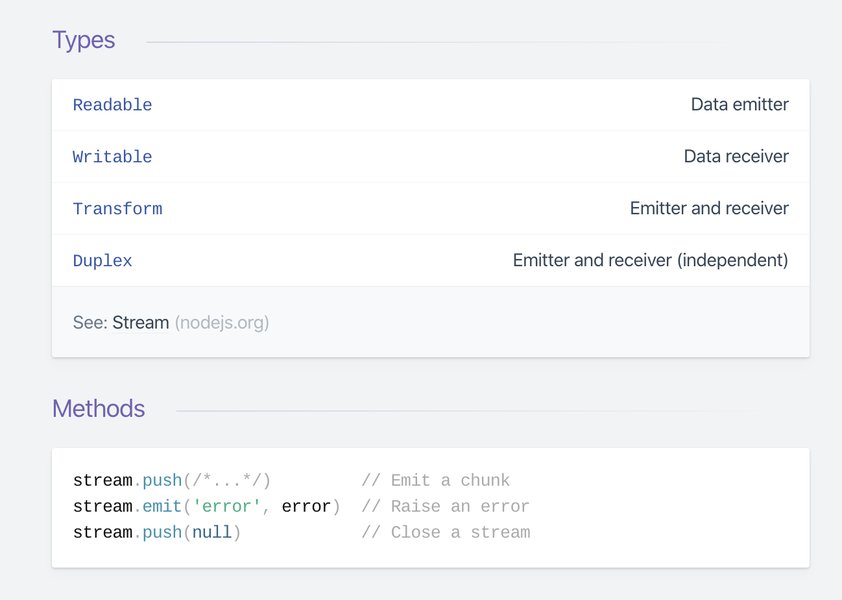Viewport: 842px width, 600px height.
Task: Click the stream.push(null) code line
Action: (157, 532)
